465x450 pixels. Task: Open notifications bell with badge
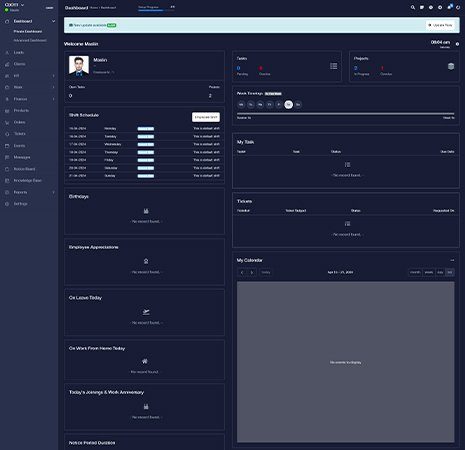tap(449, 7)
